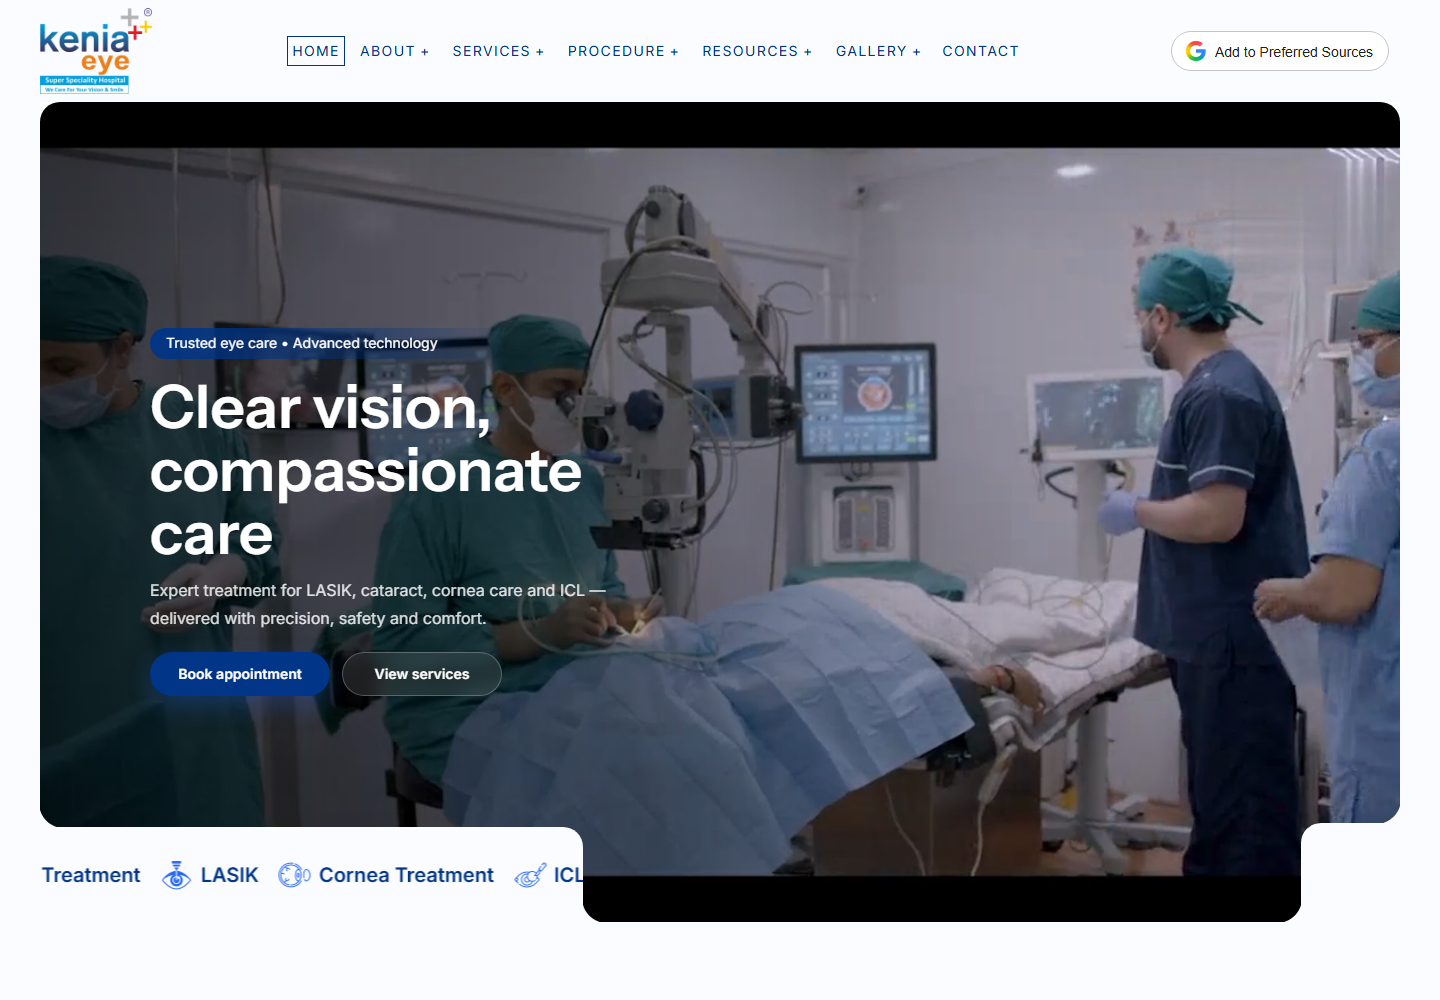Click the Google G icon
1440x1000 pixels.
1196,51
